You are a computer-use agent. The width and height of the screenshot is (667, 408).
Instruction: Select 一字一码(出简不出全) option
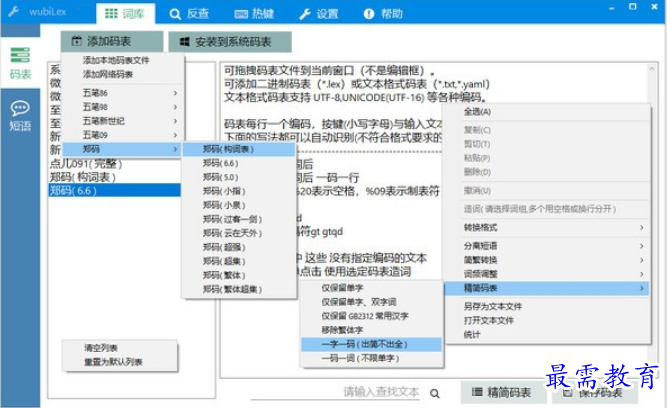coord(371,344)
